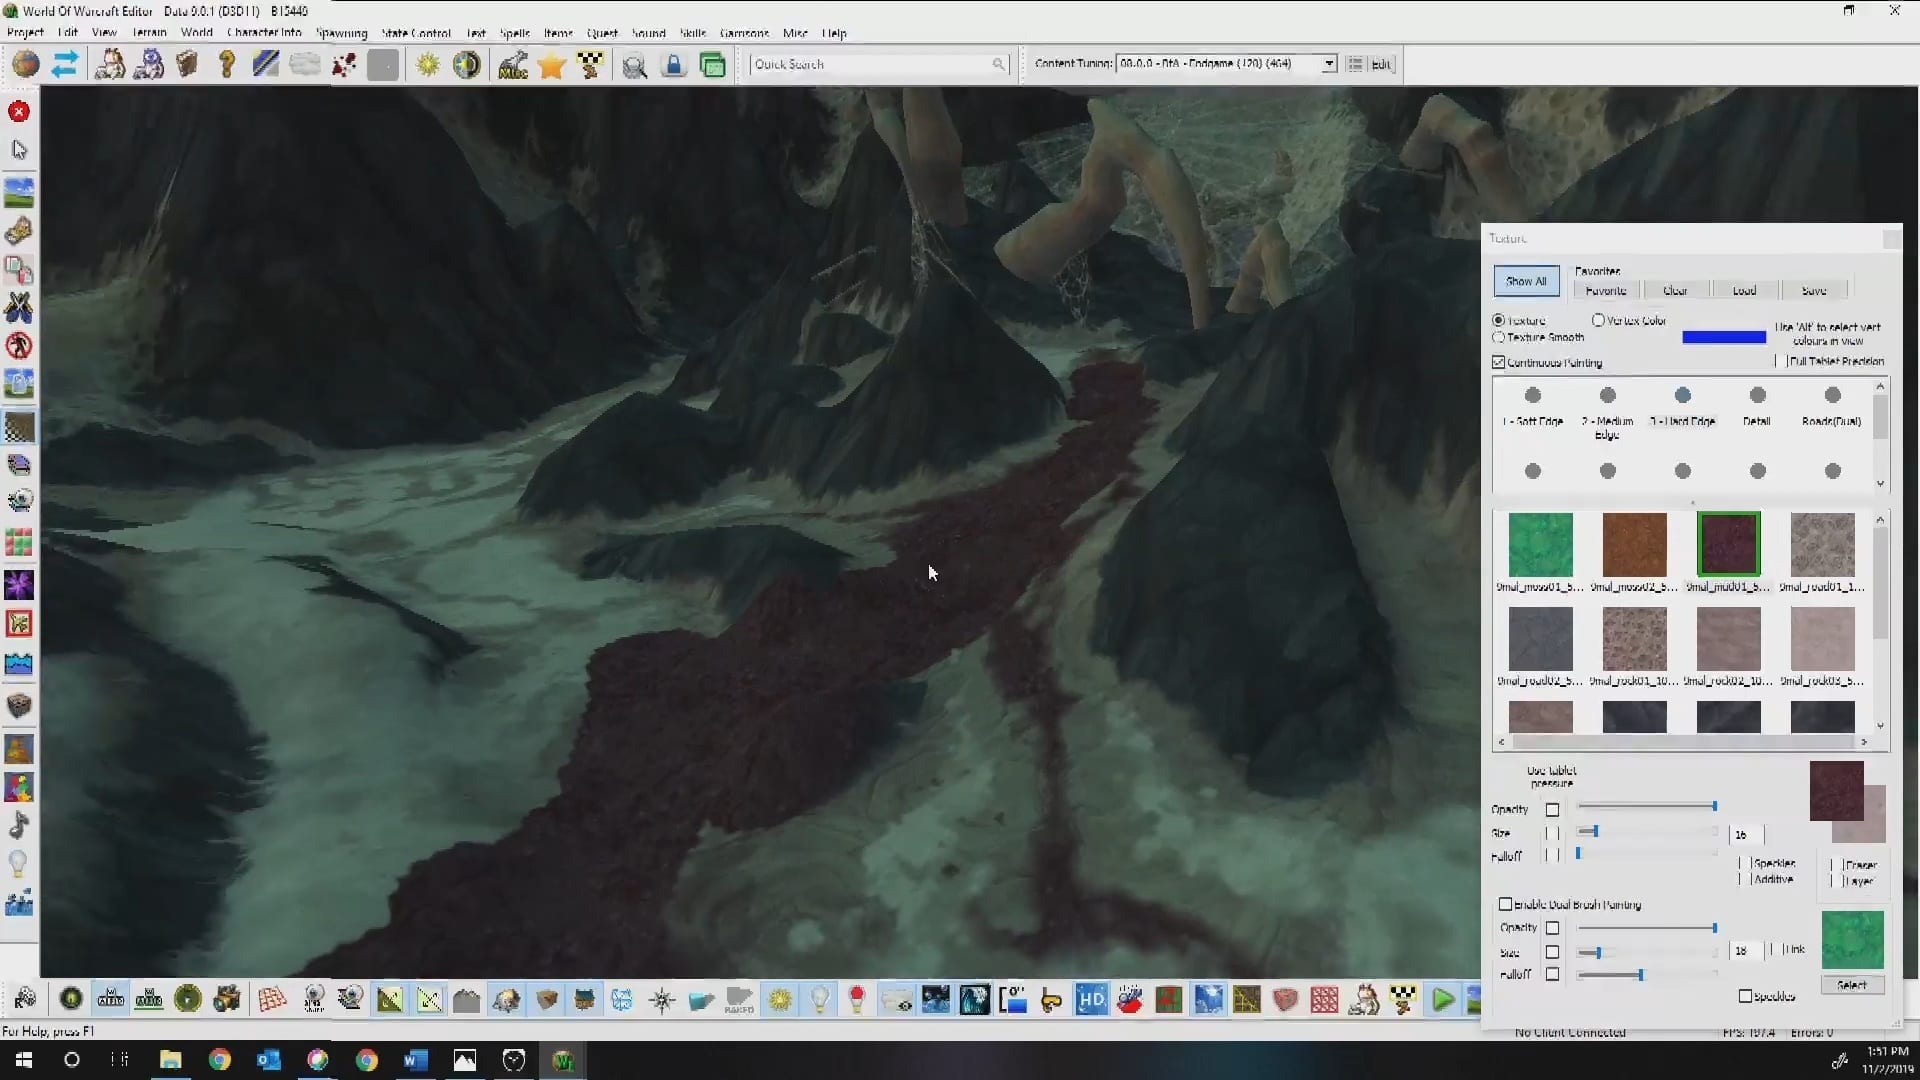Click the blue vertex color swatch
1920x1080 pixels.
click(x=1723, y=337)
